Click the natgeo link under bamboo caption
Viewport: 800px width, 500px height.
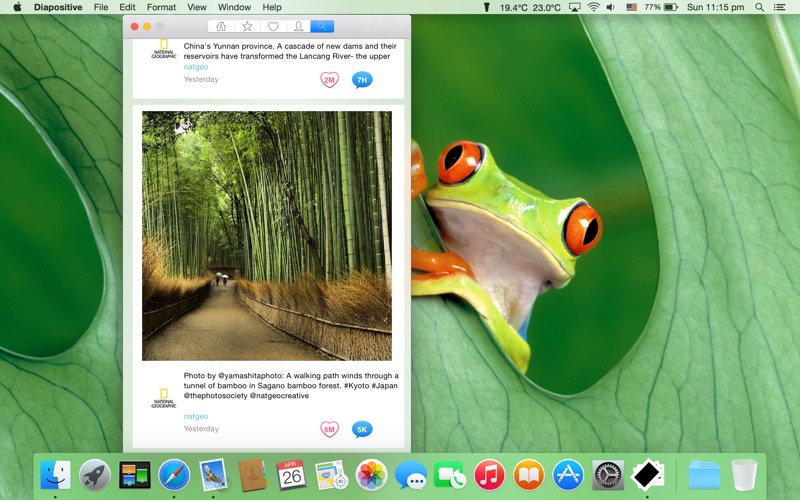[x=195, y=416]
